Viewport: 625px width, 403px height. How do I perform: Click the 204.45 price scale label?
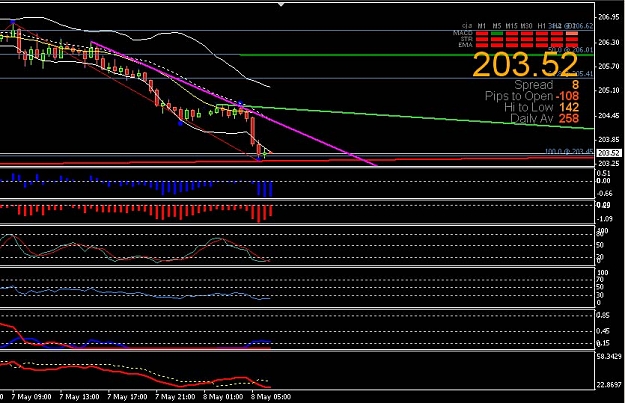pos(609,115)
